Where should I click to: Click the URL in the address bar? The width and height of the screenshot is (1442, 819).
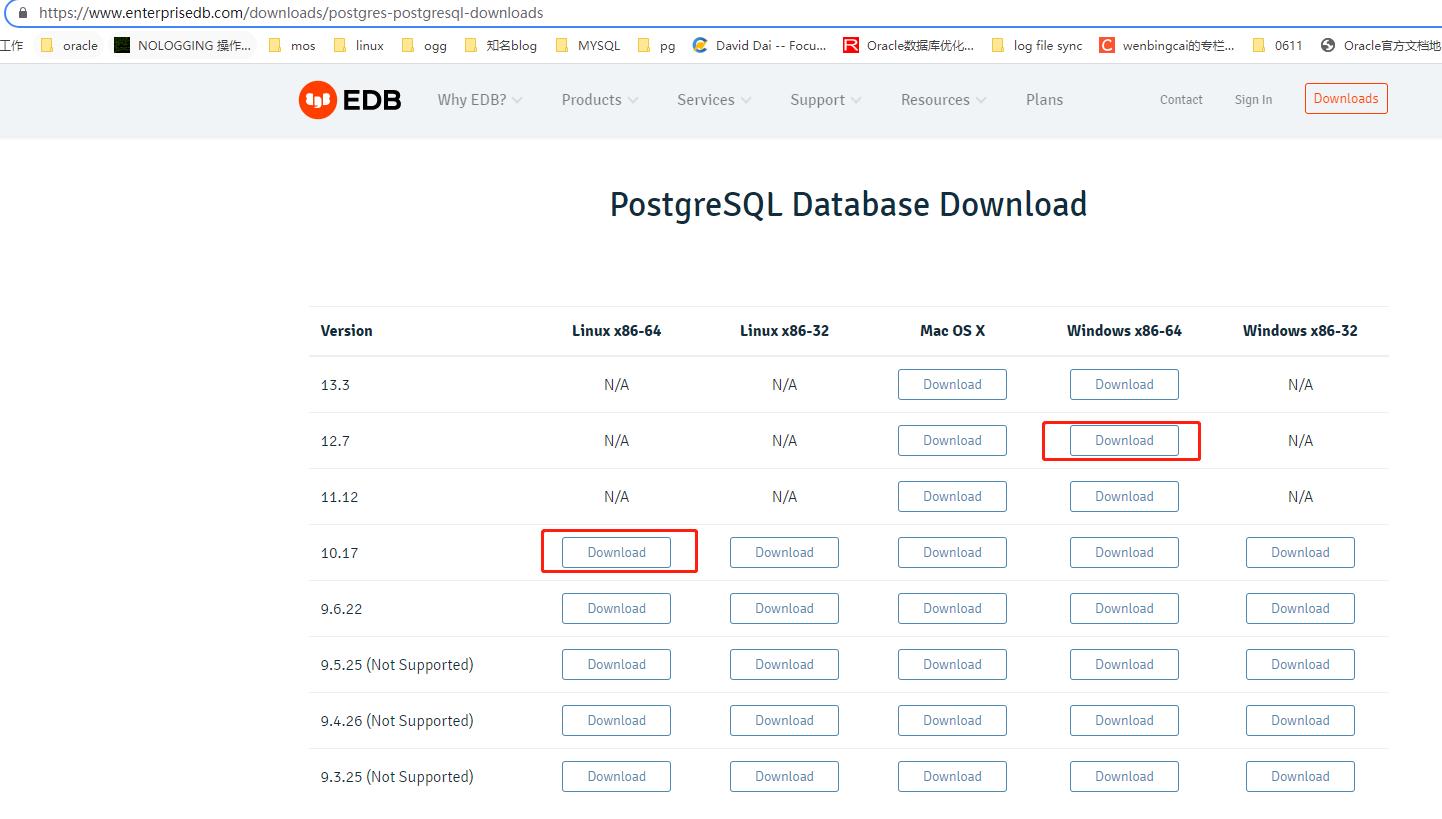coord(291,13)
